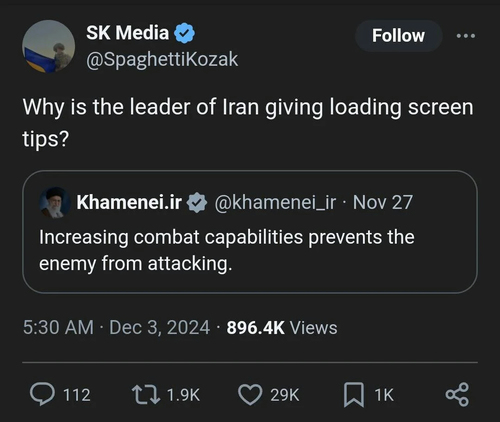Click the reply speech bubble icon

tap(42, 394)
